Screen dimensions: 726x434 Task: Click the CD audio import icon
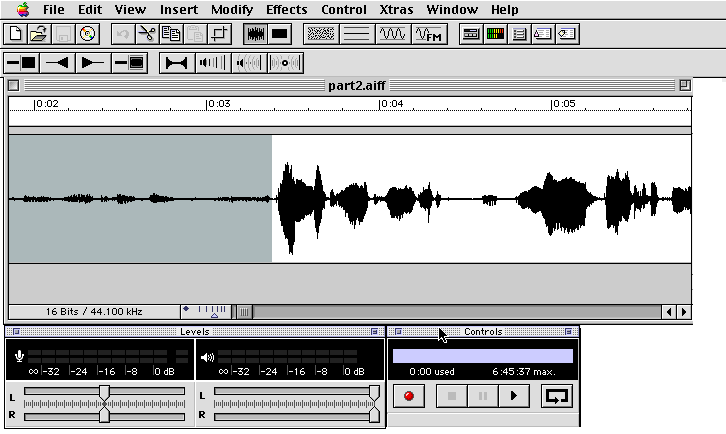coord(87,34)
